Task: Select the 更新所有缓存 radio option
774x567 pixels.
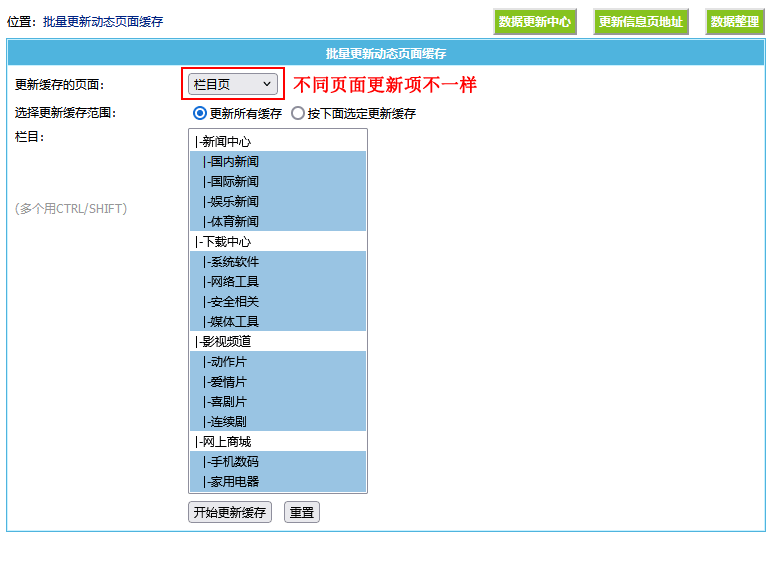Action: click(200, 114)
